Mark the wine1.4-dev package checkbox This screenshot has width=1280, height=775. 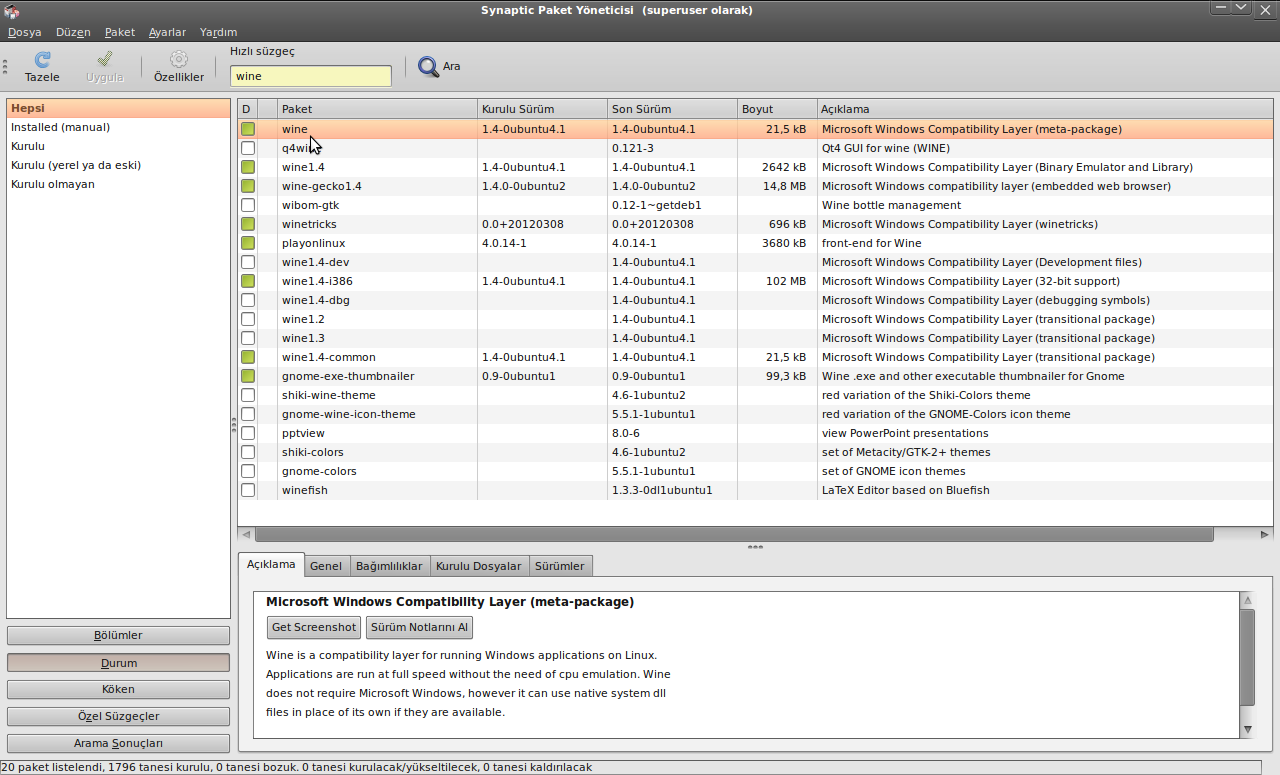248,262
